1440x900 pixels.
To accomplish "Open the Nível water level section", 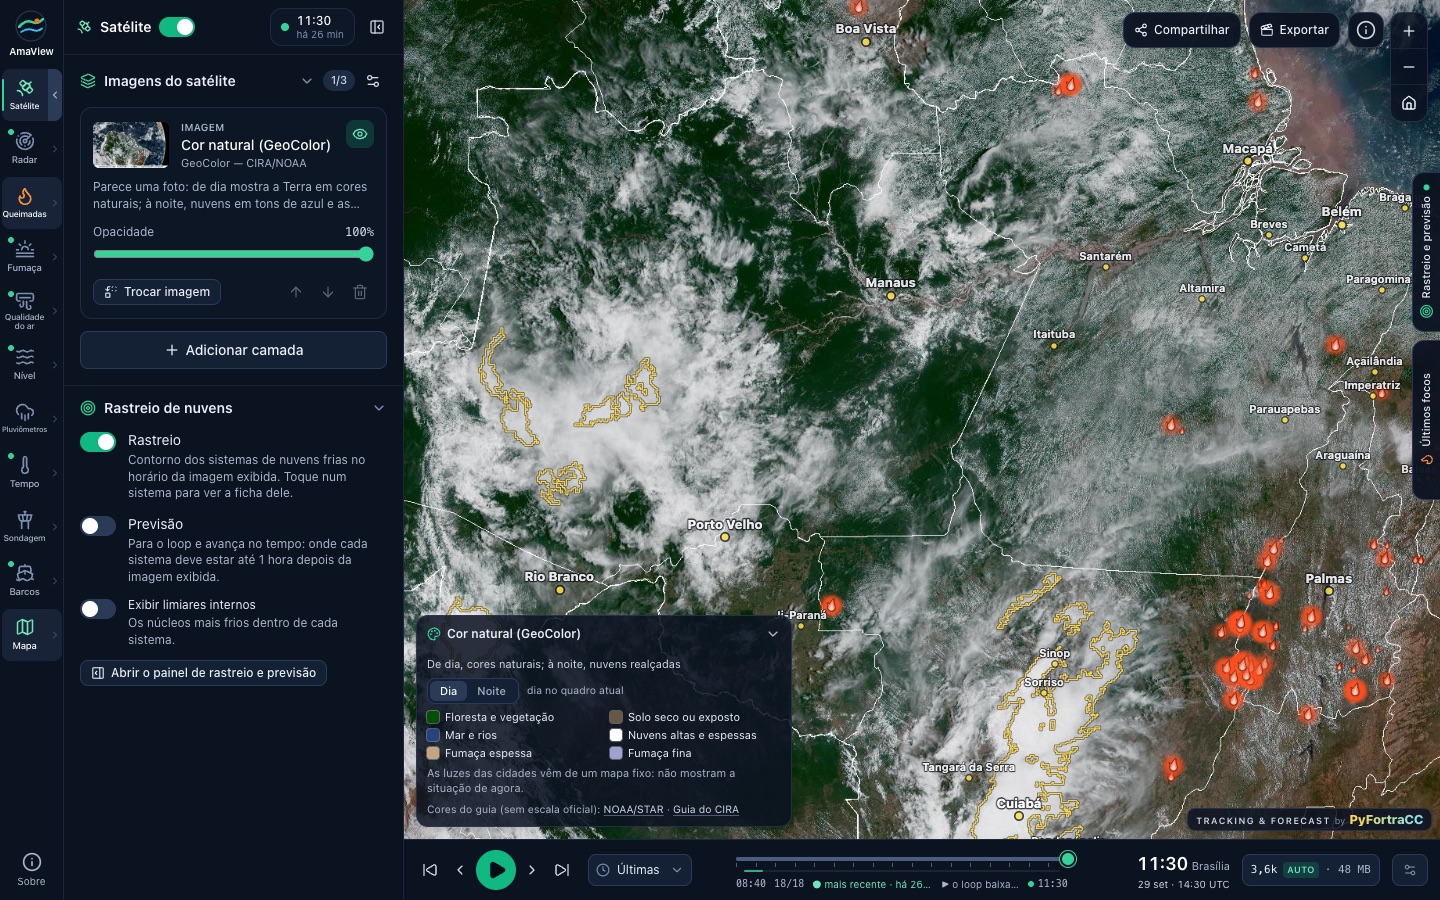I will pos(25,364).
